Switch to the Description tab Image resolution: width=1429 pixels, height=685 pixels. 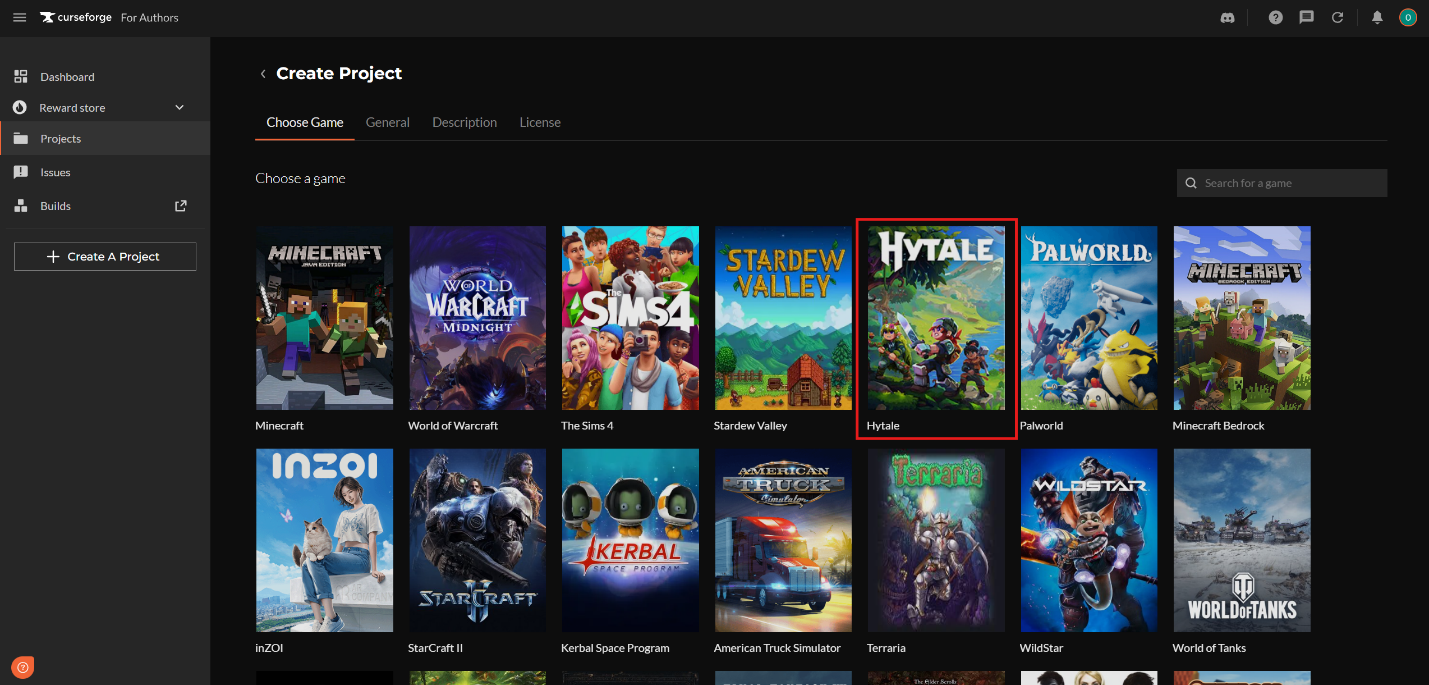[465, 122]
